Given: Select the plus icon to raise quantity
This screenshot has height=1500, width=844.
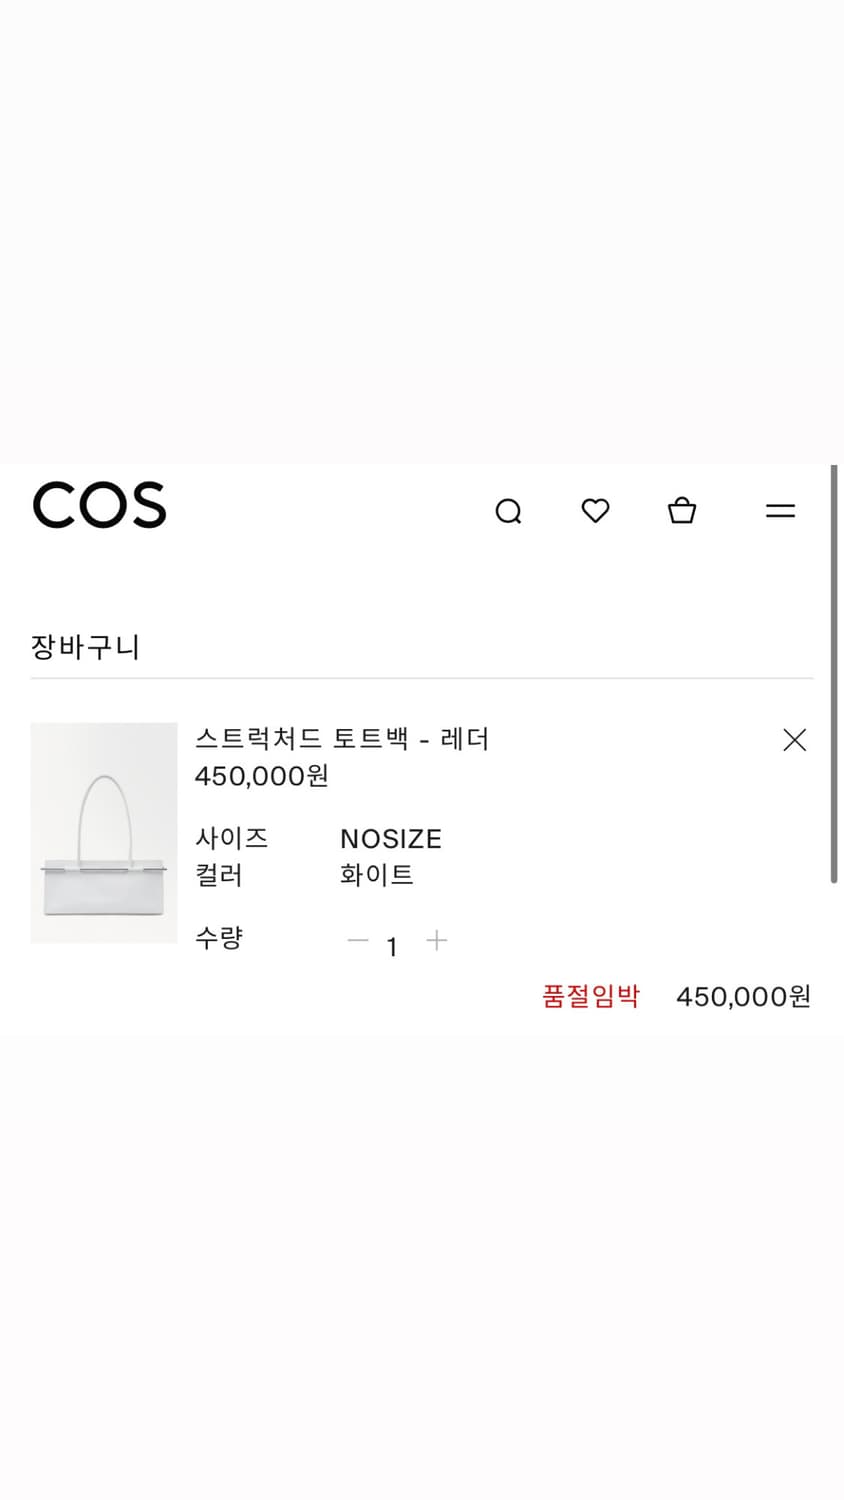Looking at the screenshot, I should (437, 941).
